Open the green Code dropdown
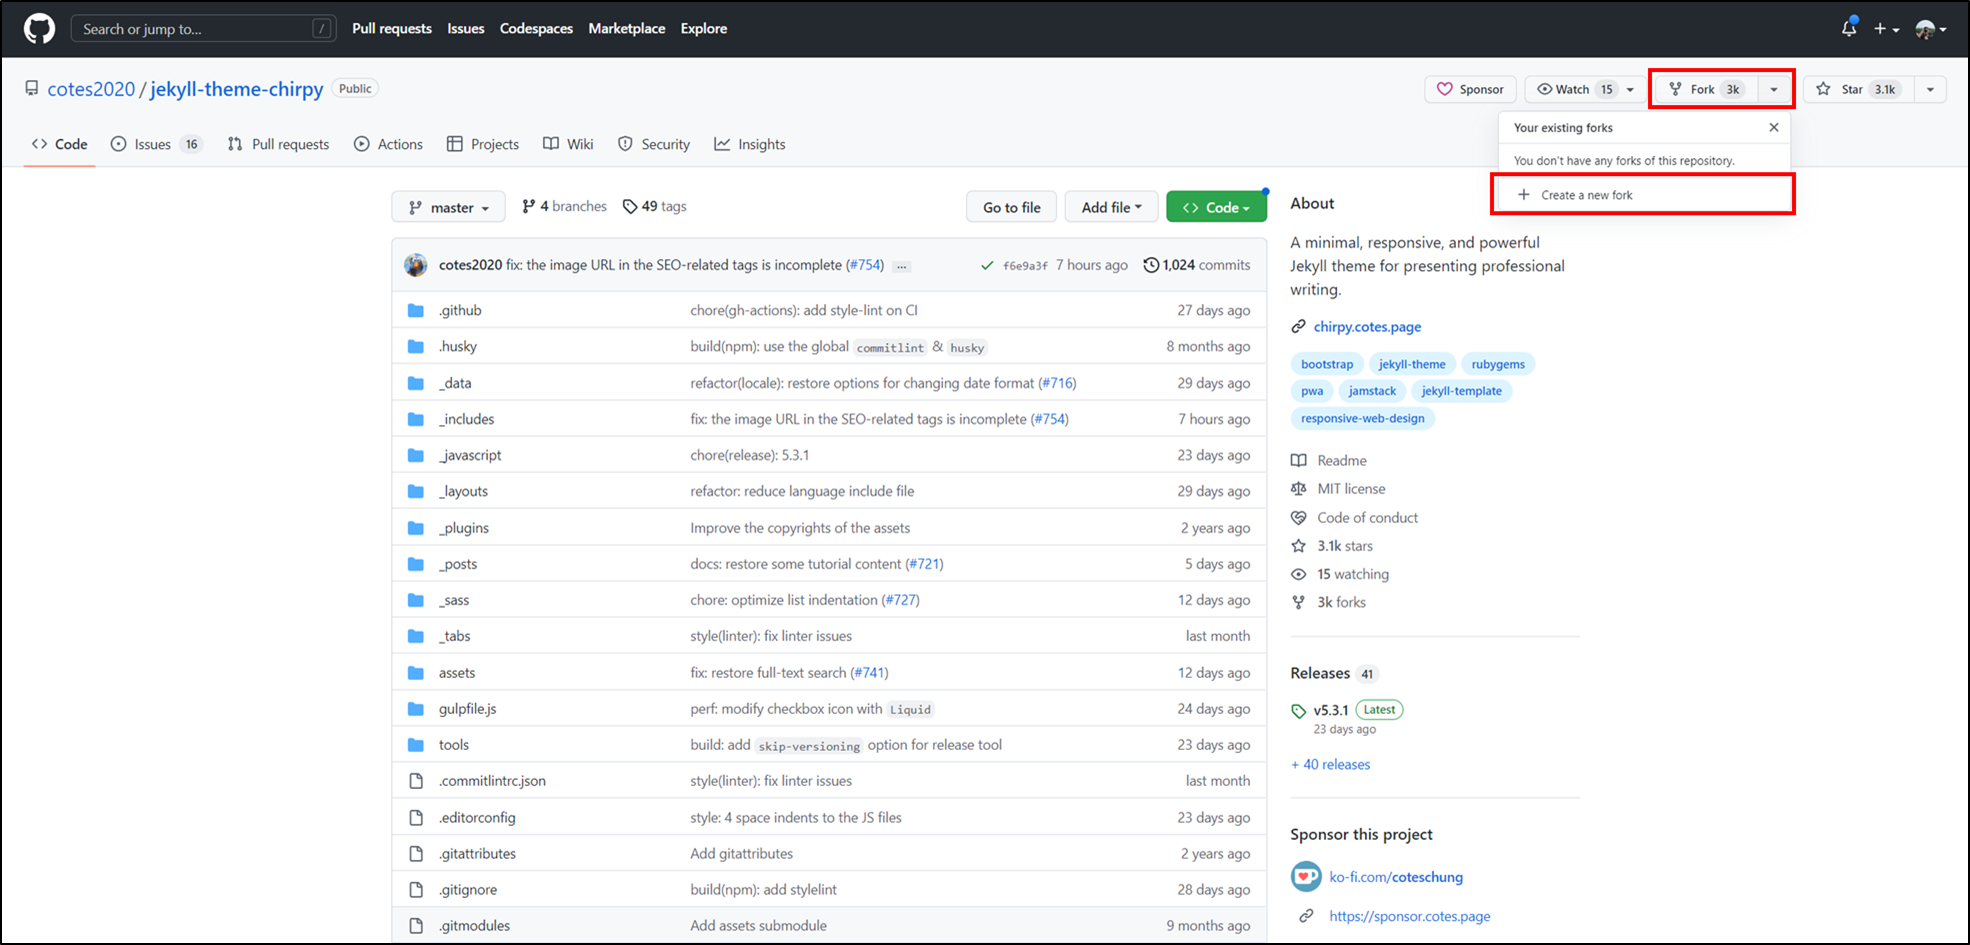This screenshot has height=945, width=1970. [1216, 206]
